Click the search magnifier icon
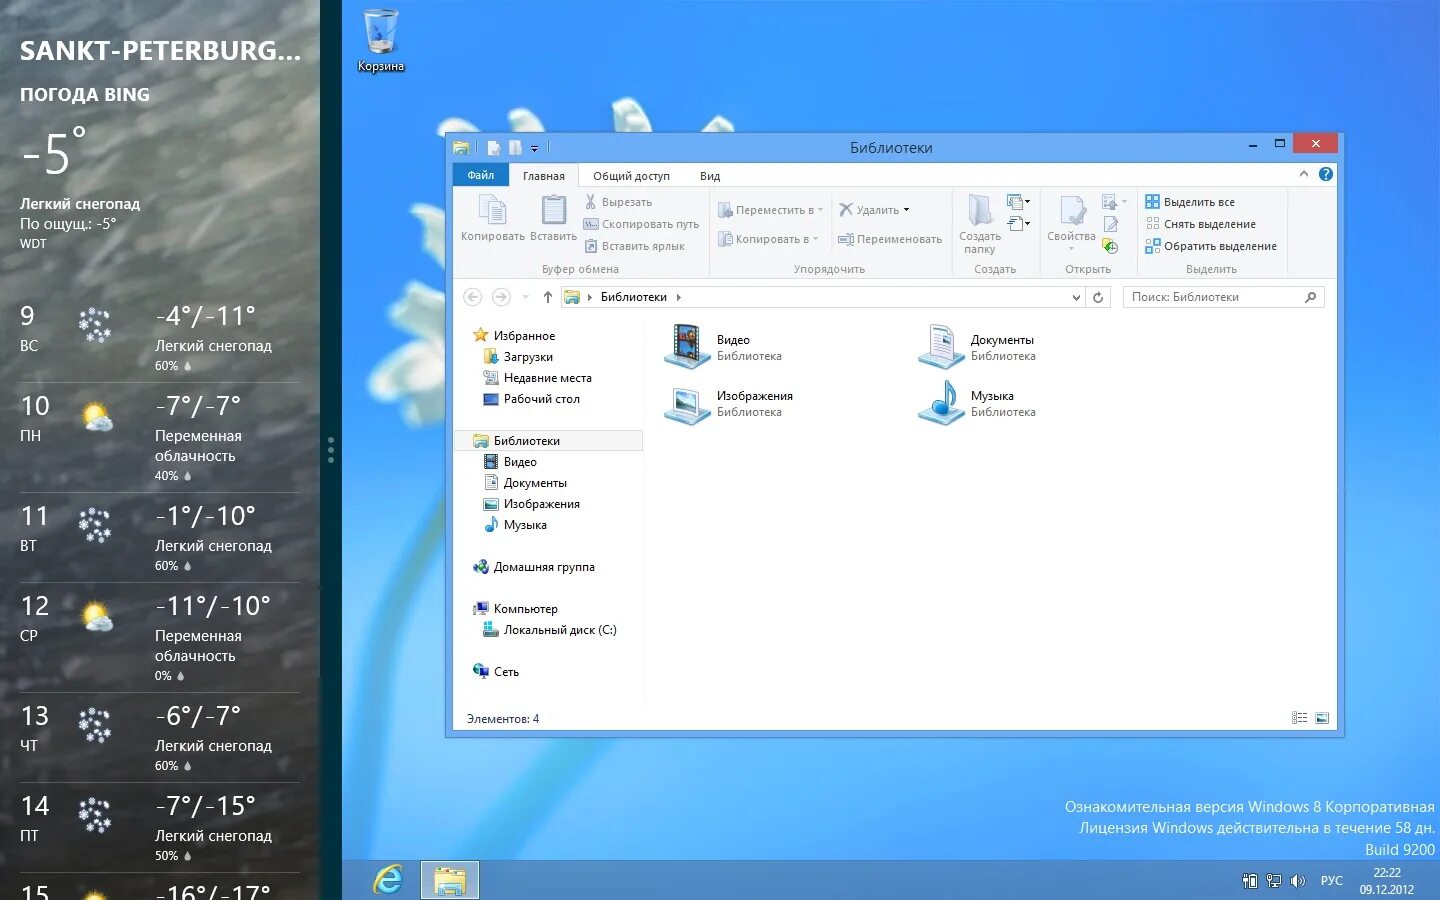The width and height of the screenshot is (1440, 900). pyautogui.click(x=1310, y=297)
